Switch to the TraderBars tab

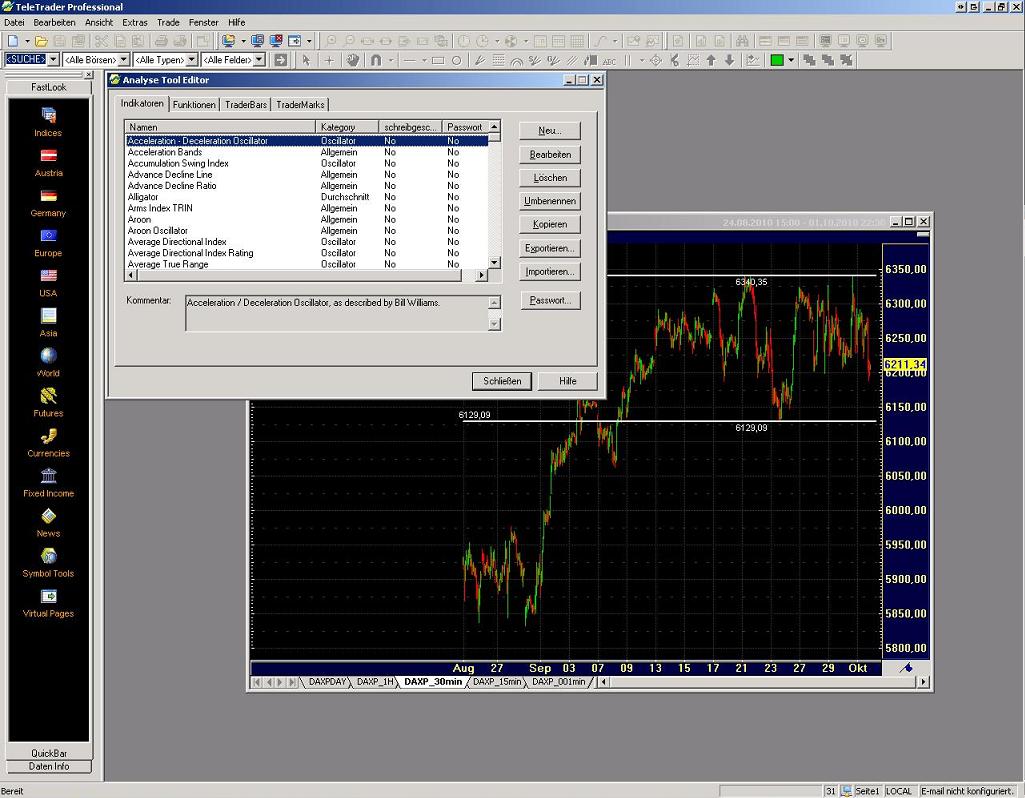click(x=246, y=105)
